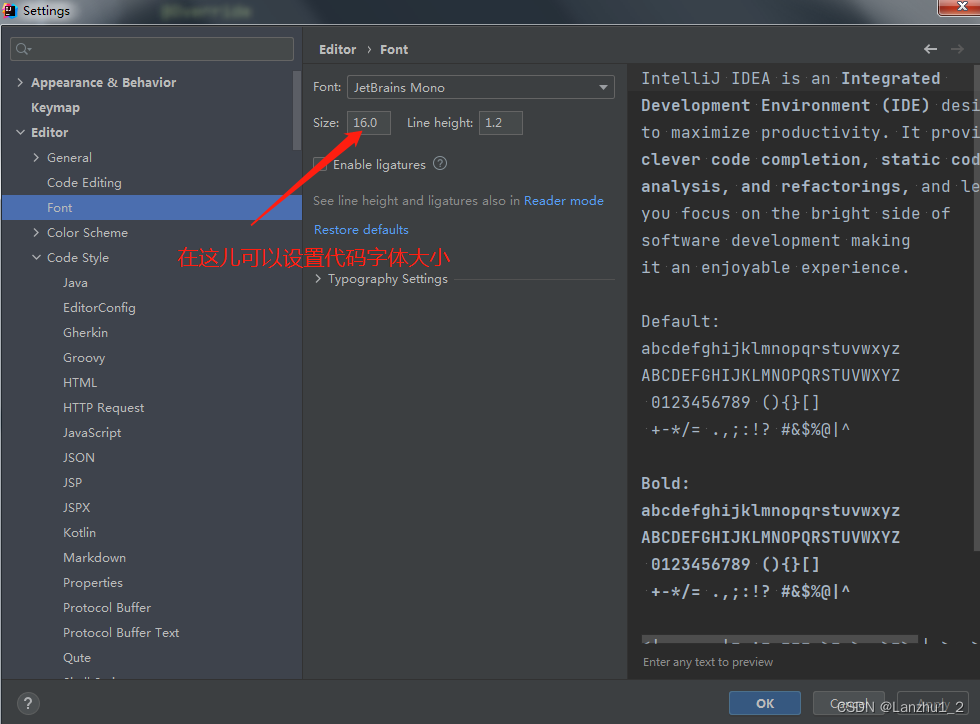Open HTTP Request code style settings

104,408
